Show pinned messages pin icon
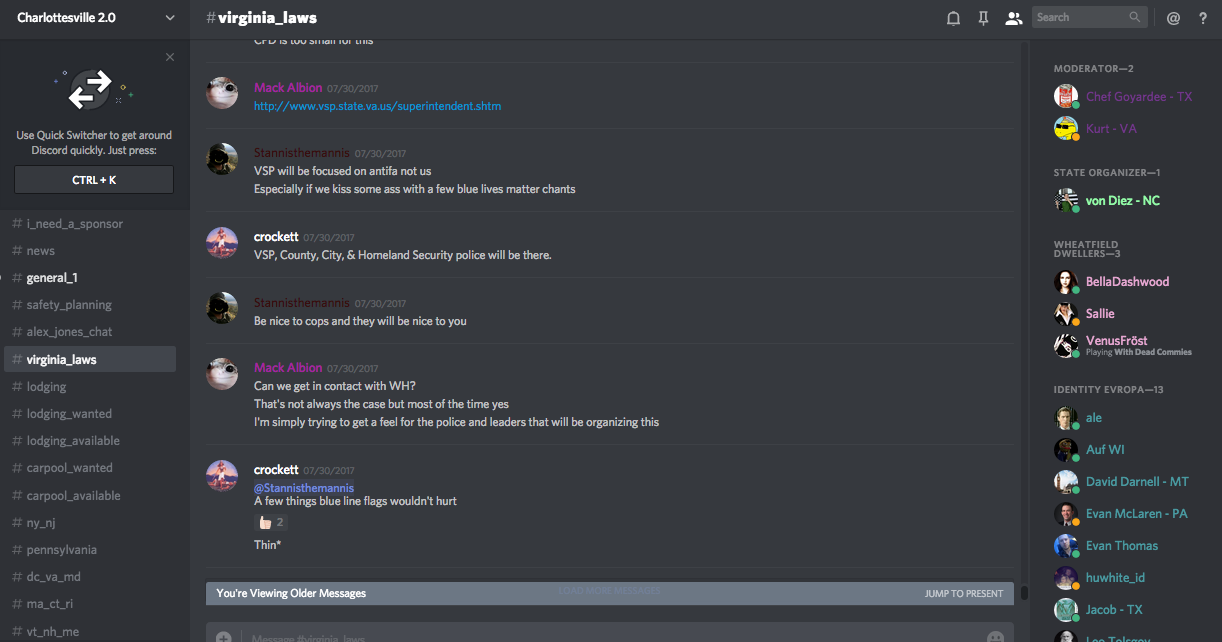 [984, 18]
